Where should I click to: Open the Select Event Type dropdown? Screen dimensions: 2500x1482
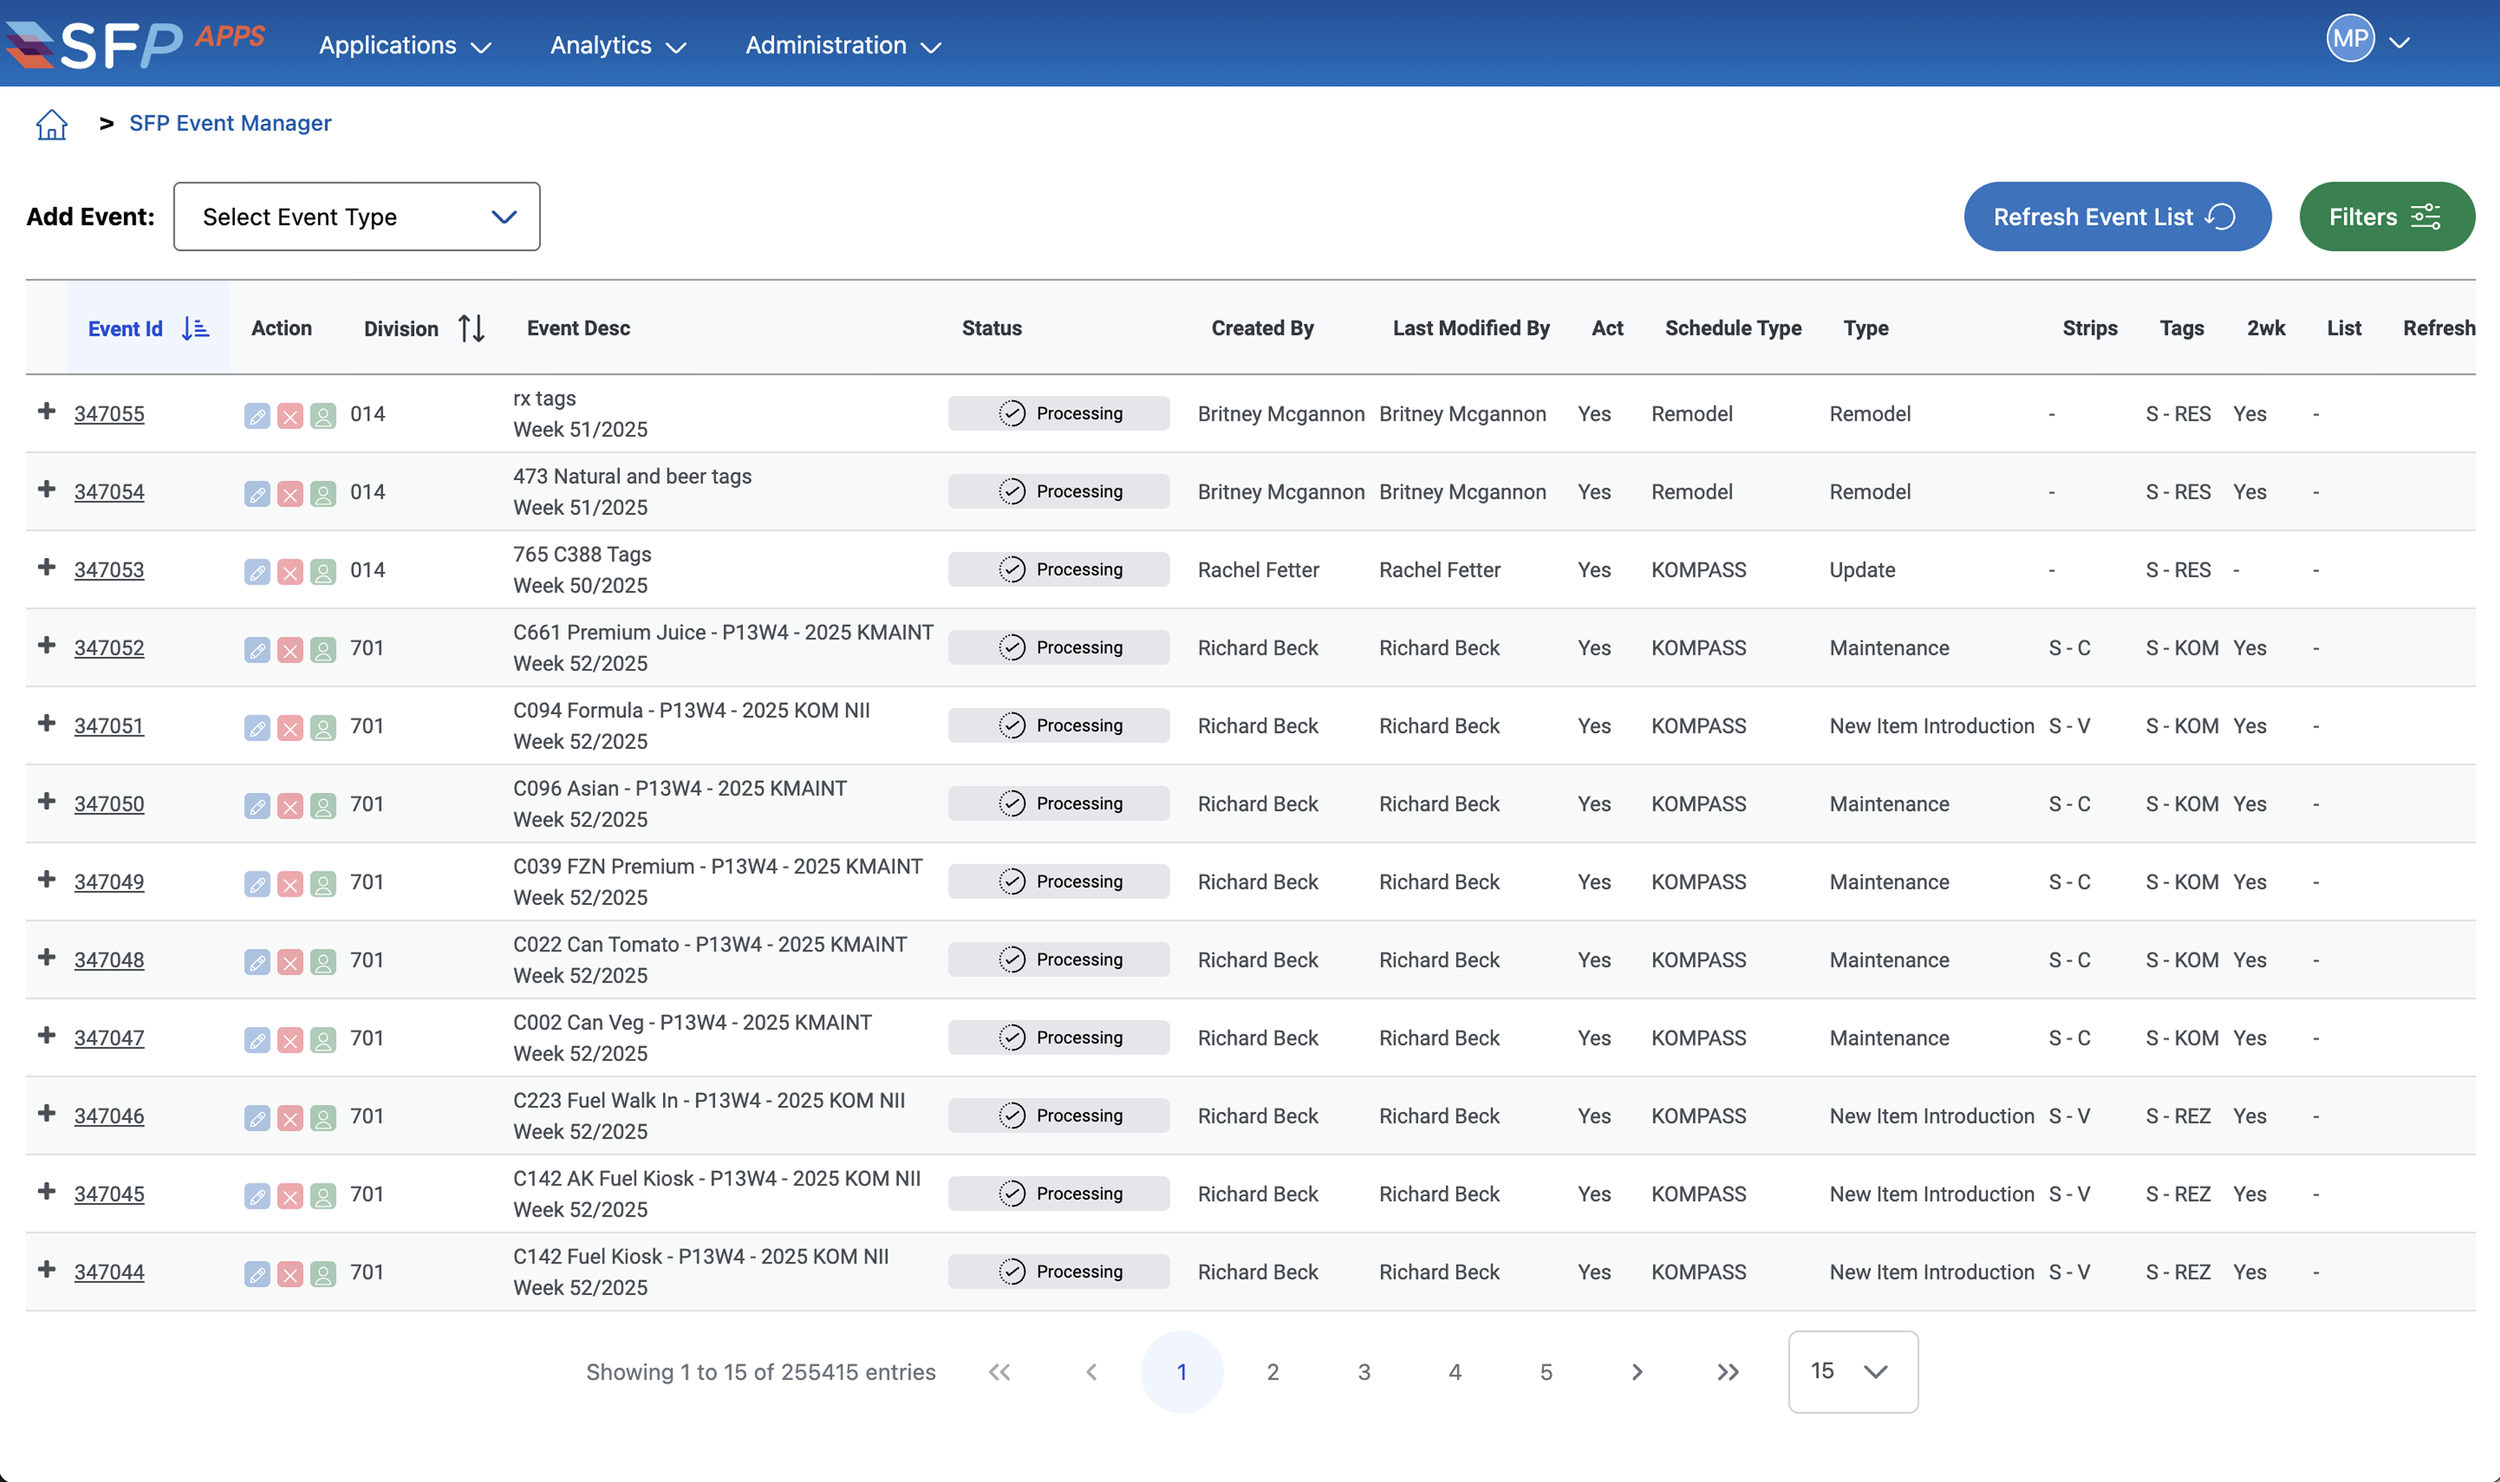(x=357, y=216)
